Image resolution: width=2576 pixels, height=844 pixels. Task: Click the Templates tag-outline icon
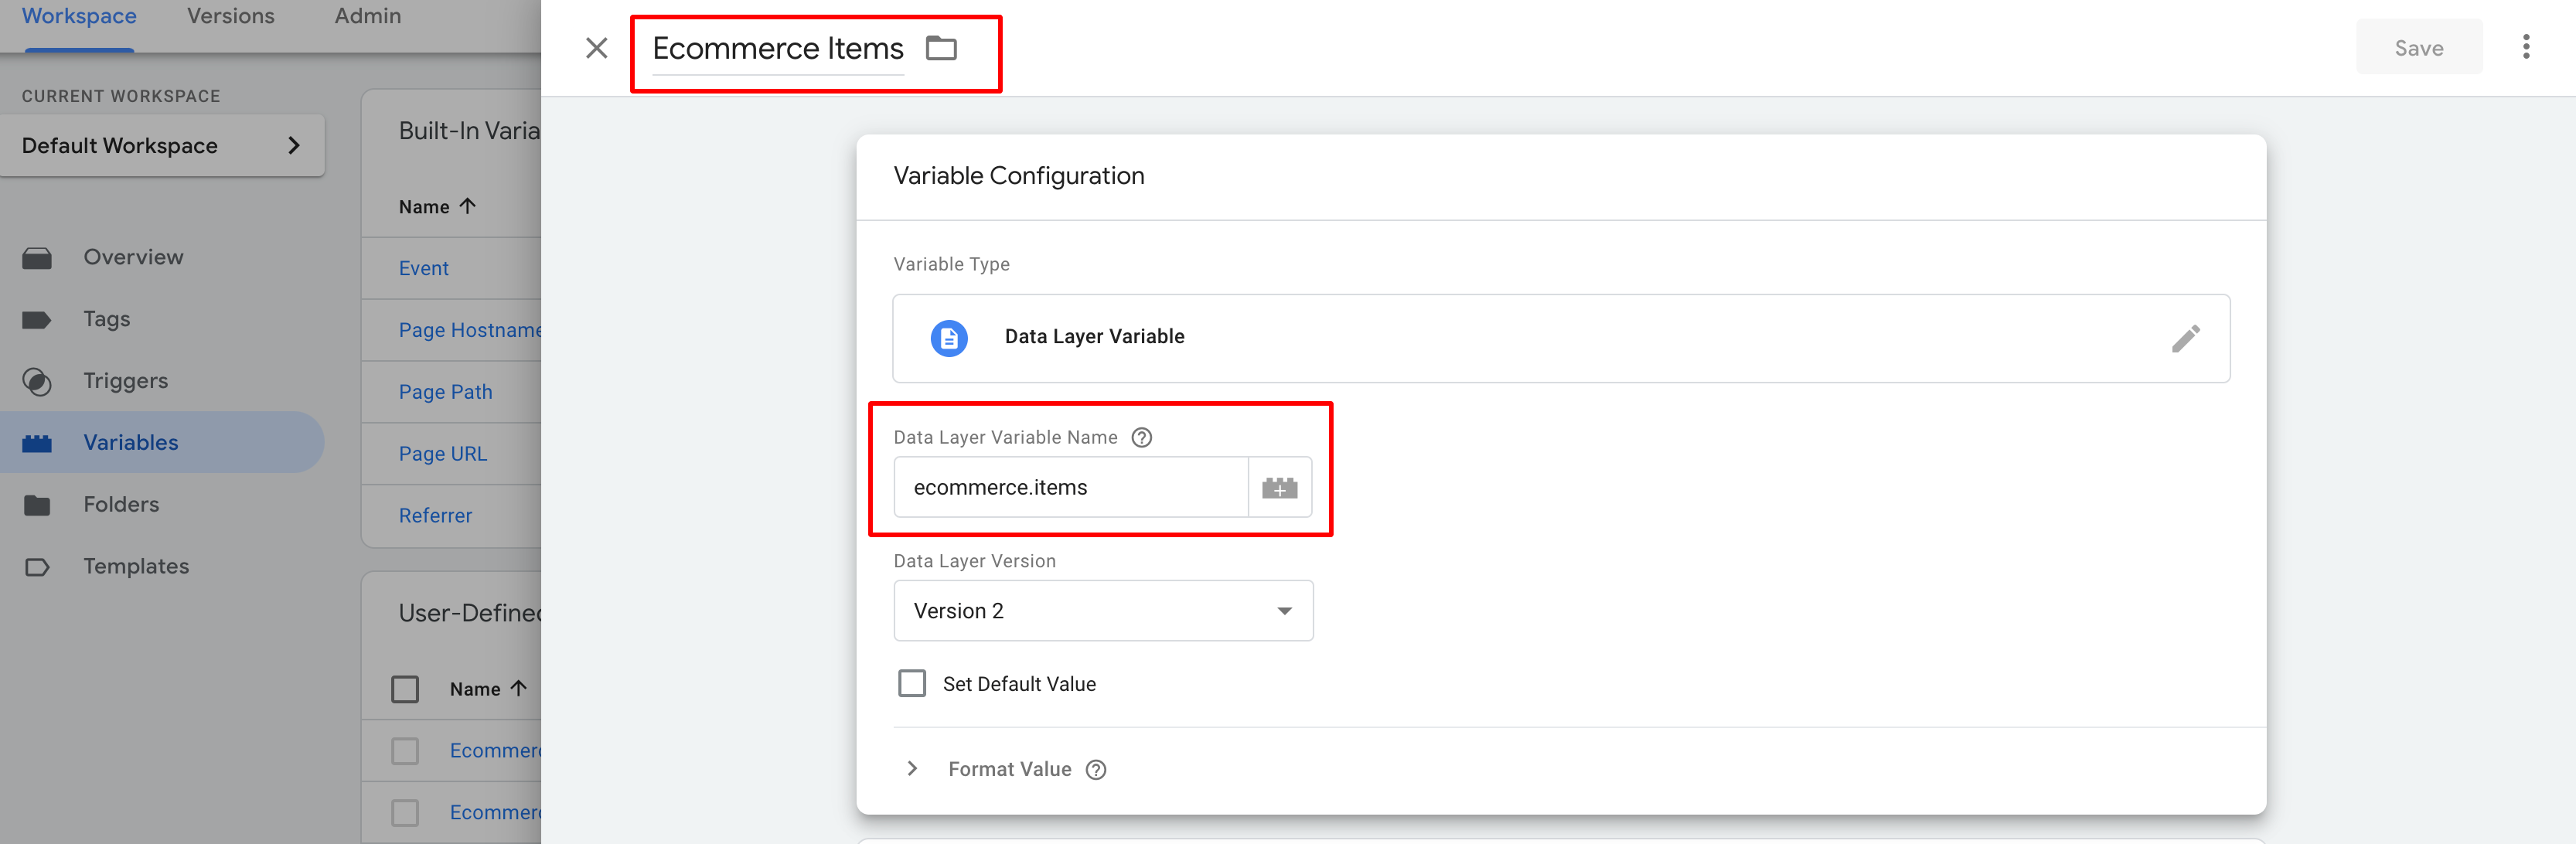37,567
